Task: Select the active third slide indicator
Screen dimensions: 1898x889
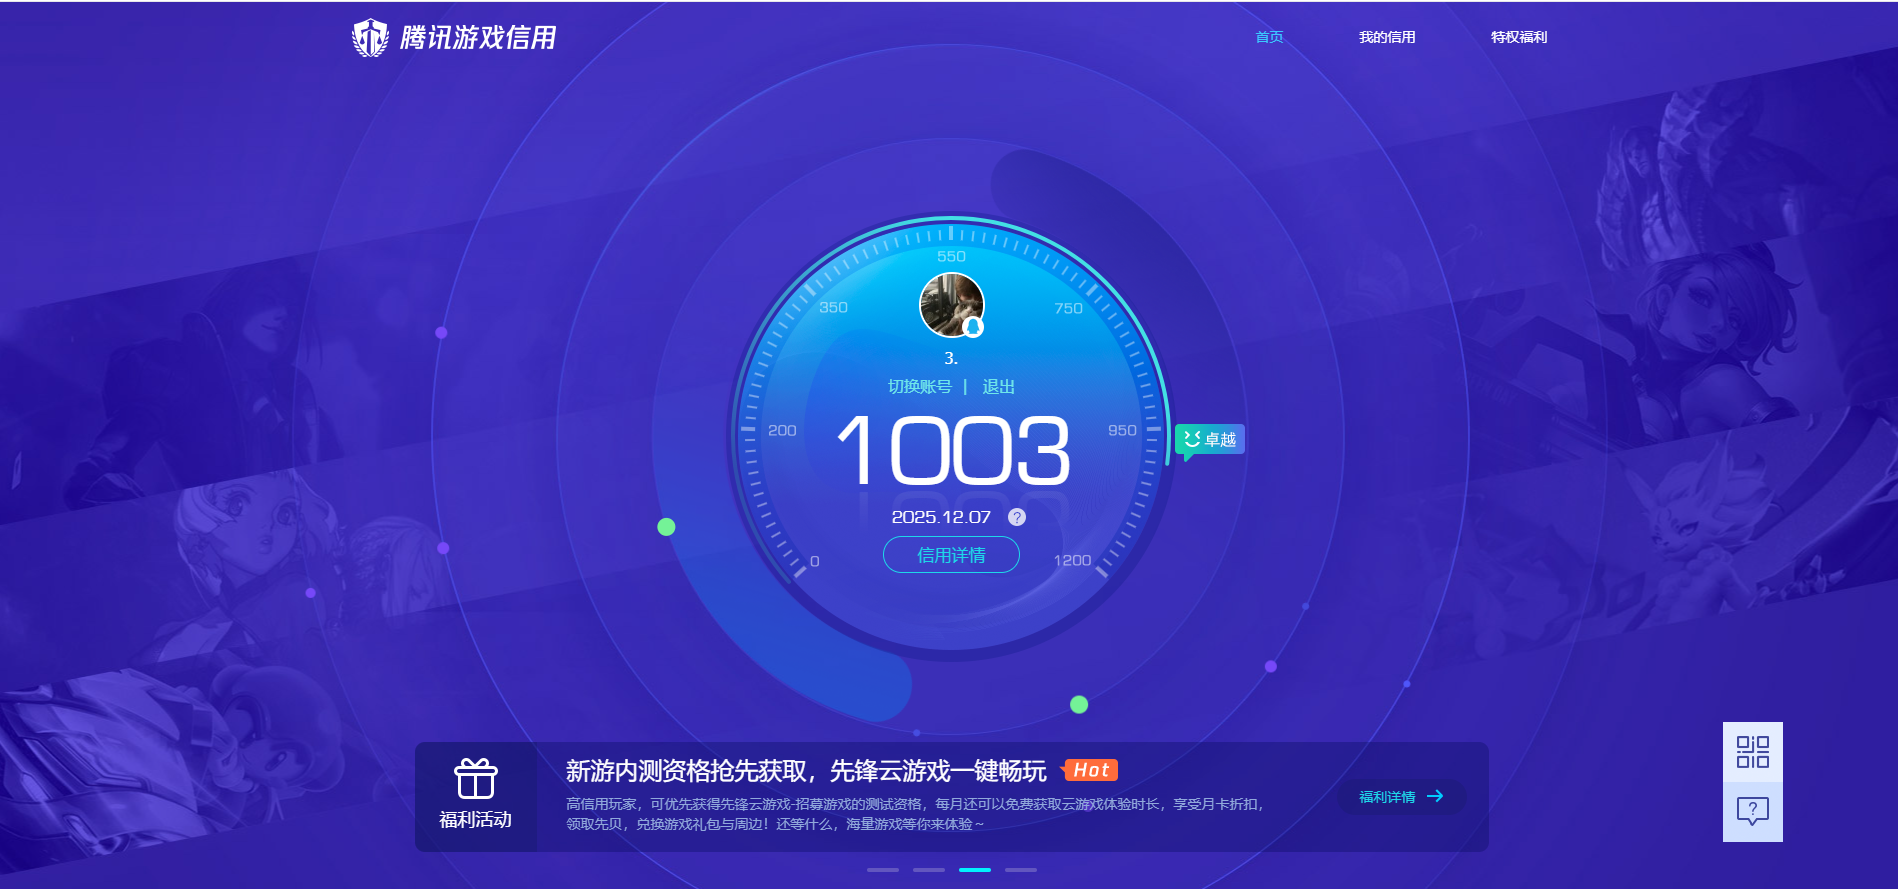Action: tap(975, 870)
